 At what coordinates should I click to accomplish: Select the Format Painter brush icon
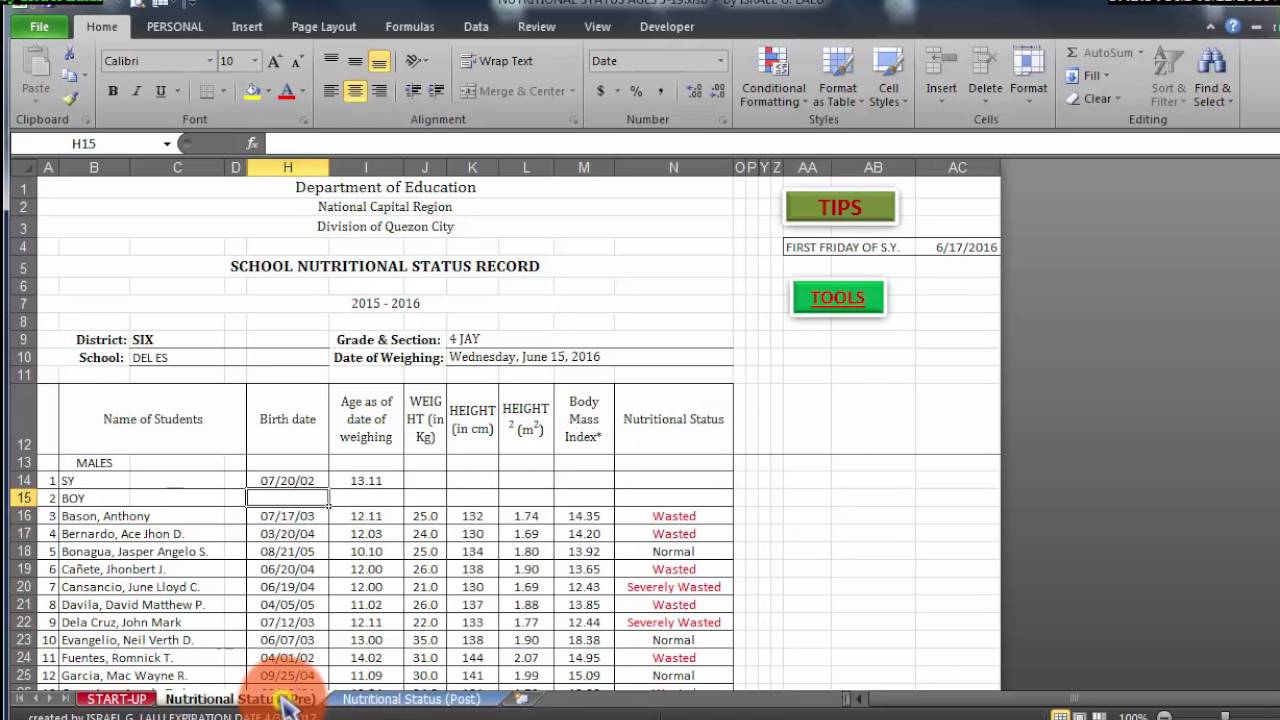69,97
